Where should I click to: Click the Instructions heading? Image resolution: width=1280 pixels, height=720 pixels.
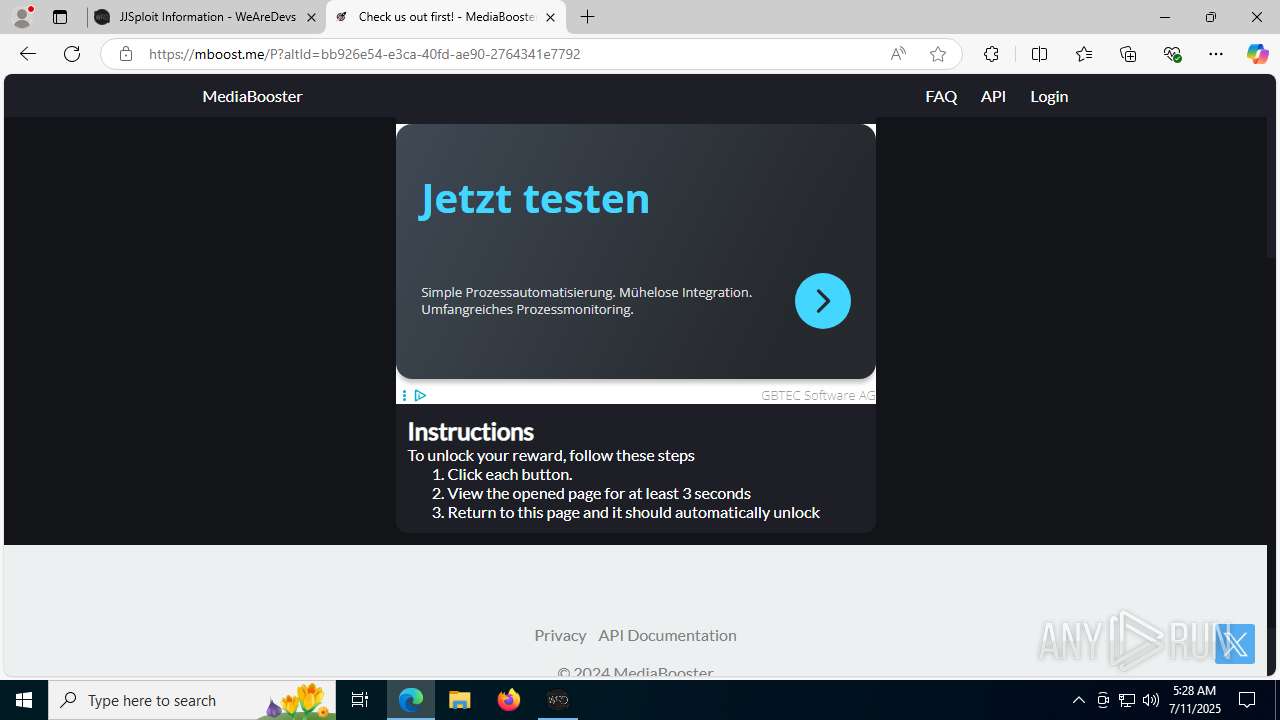point(470,432)
